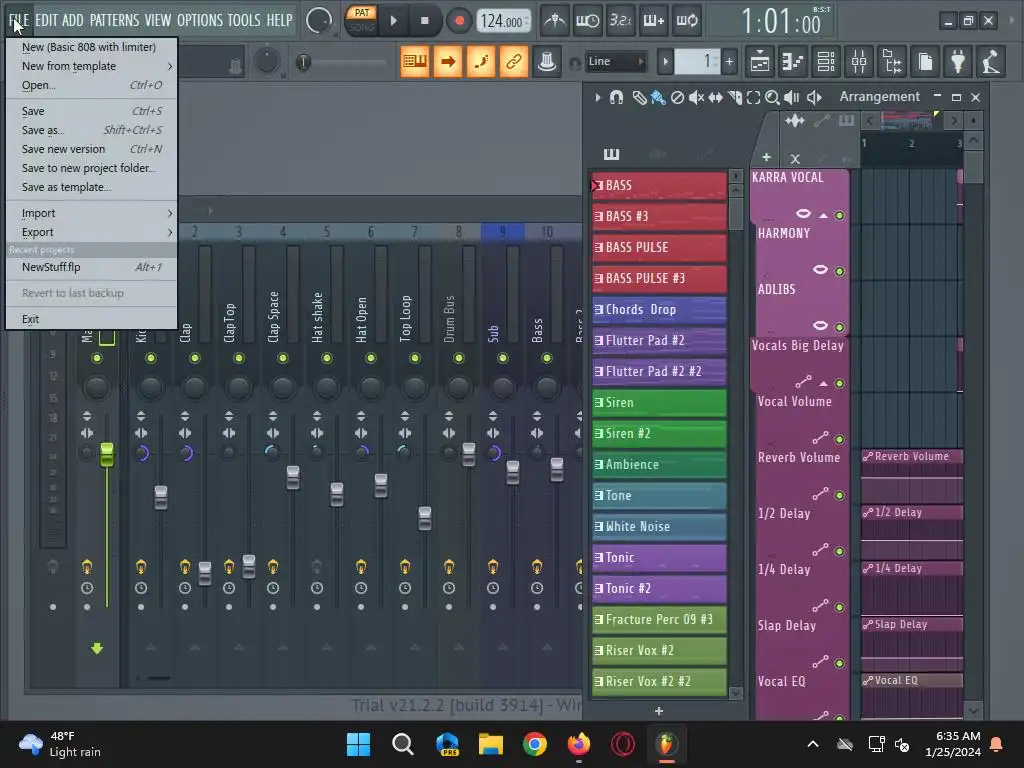The height and width of the screenshot is (768, 1024).
Task: Open playlist options menu arrow
Action: [x=598, y=97]
